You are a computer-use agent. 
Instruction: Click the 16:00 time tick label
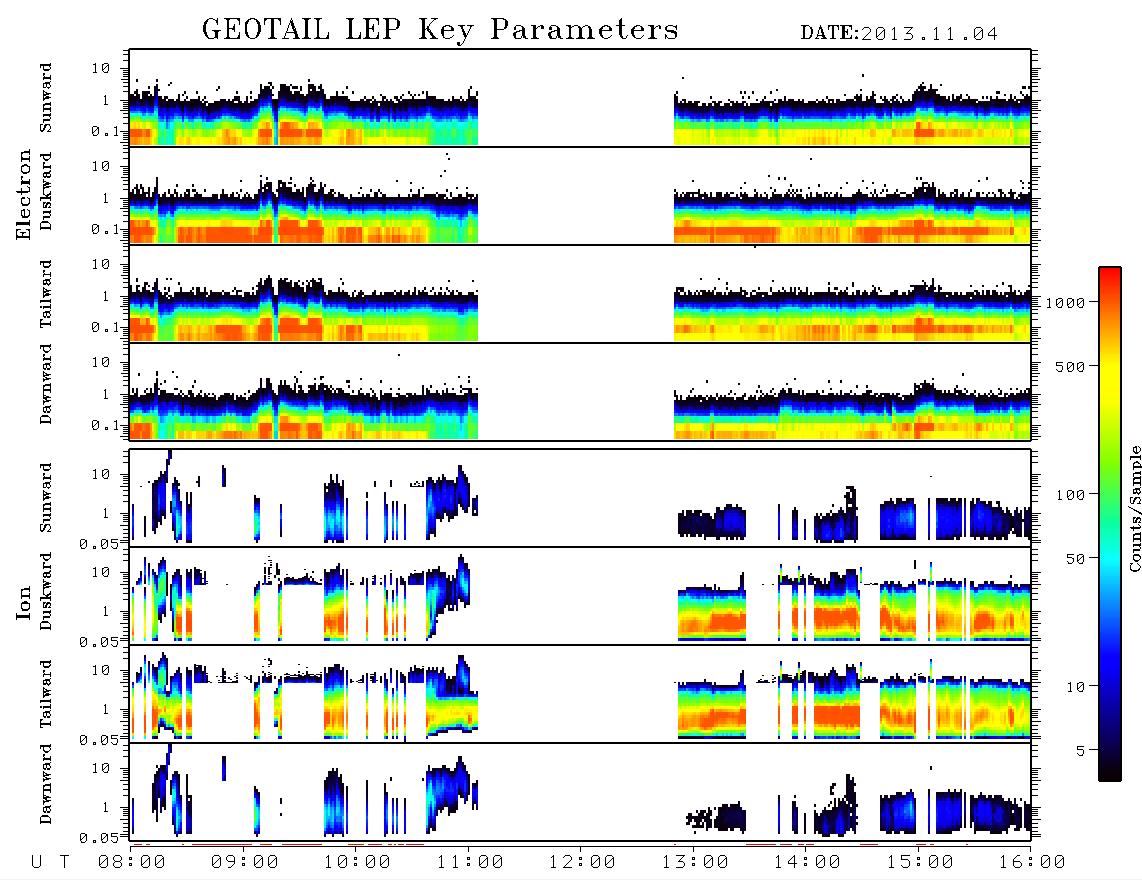pos(1032,863)
